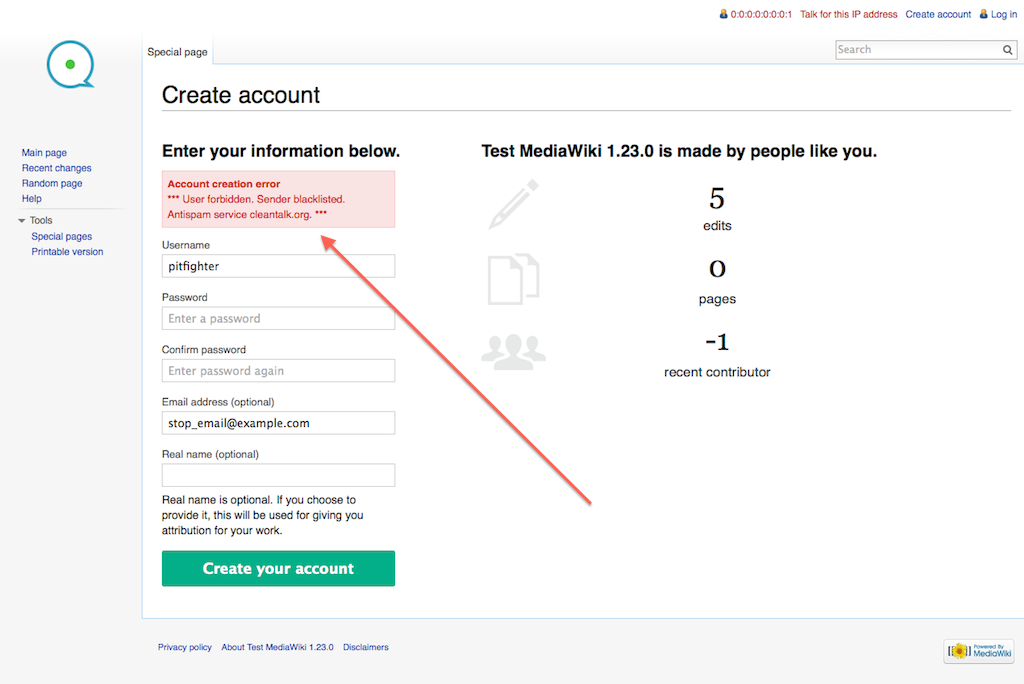The image size is (1024, 684).
Task: Click the search magnifying glass icon
Action: (x=1008, y=50)
